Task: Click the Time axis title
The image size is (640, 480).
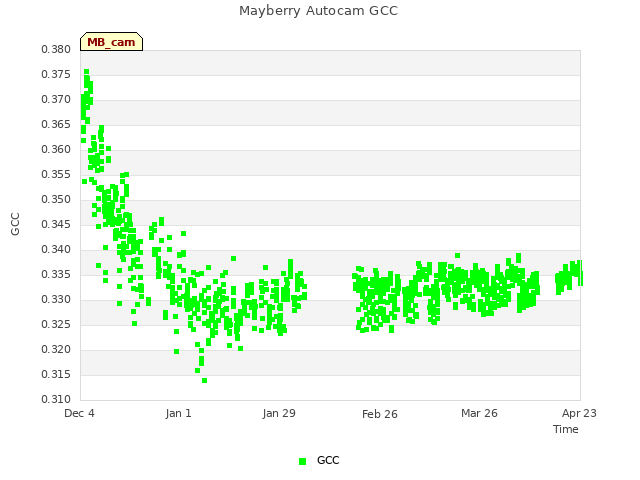Action: tap(566, 429)
